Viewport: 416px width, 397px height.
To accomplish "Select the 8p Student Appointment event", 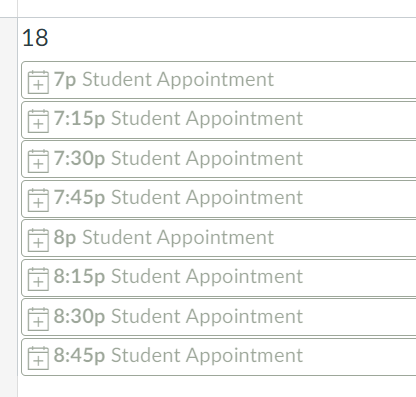I will point(219,238).
